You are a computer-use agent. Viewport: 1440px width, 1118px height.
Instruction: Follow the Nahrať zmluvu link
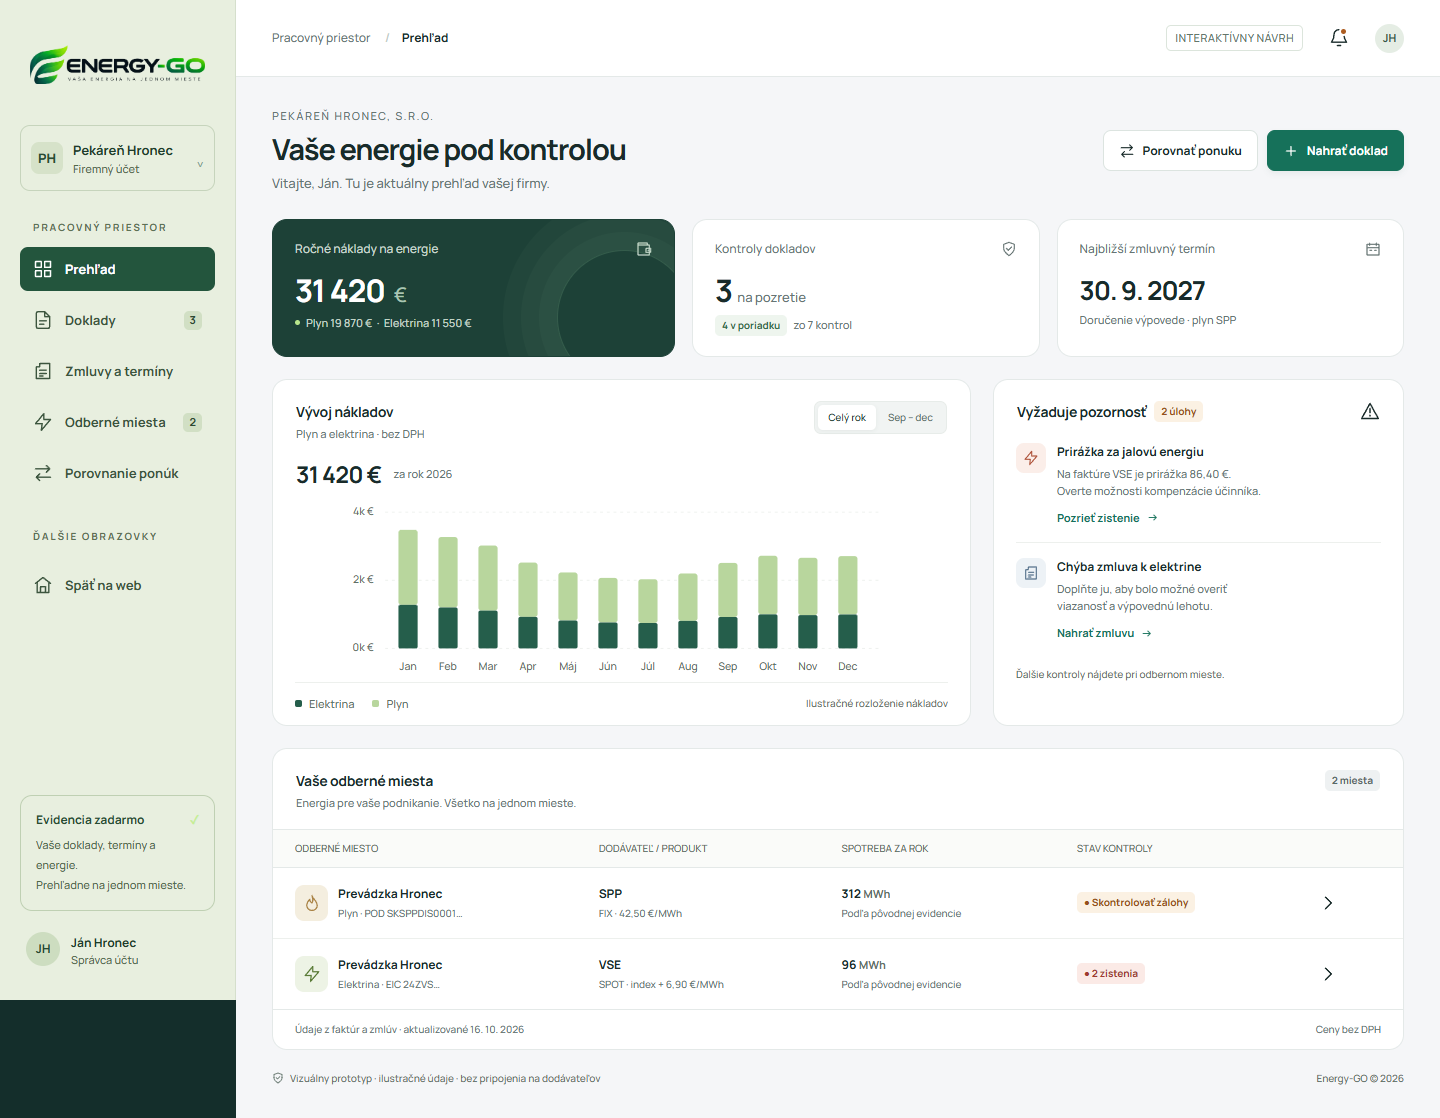(x=1104, y=633)
